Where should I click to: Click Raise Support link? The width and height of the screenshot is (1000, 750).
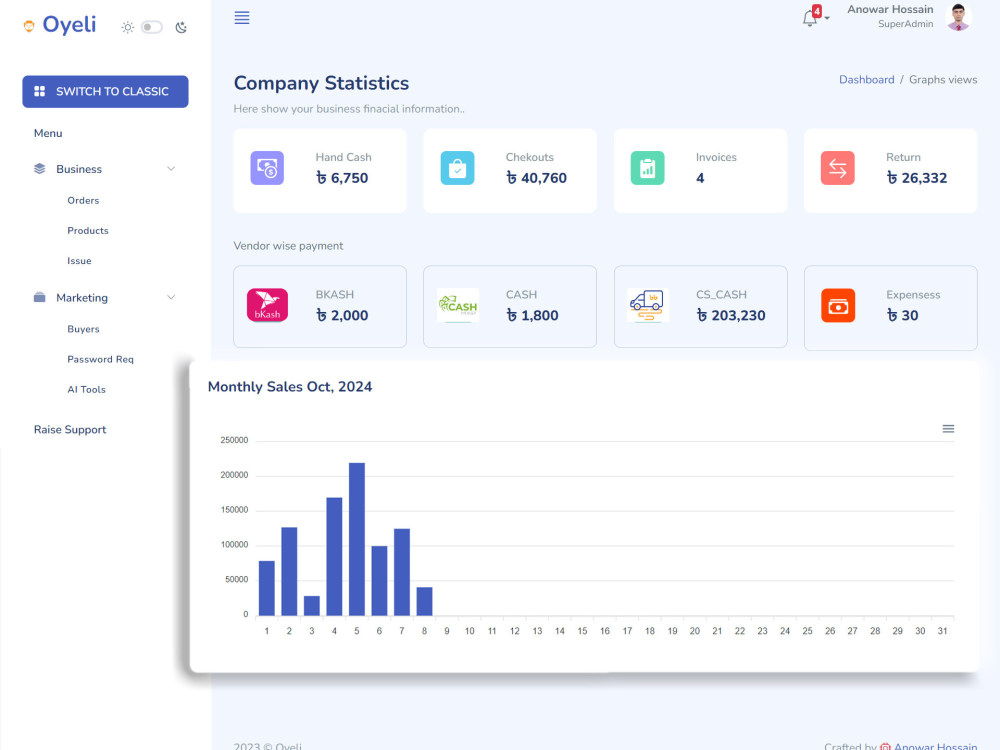point(70,430)
